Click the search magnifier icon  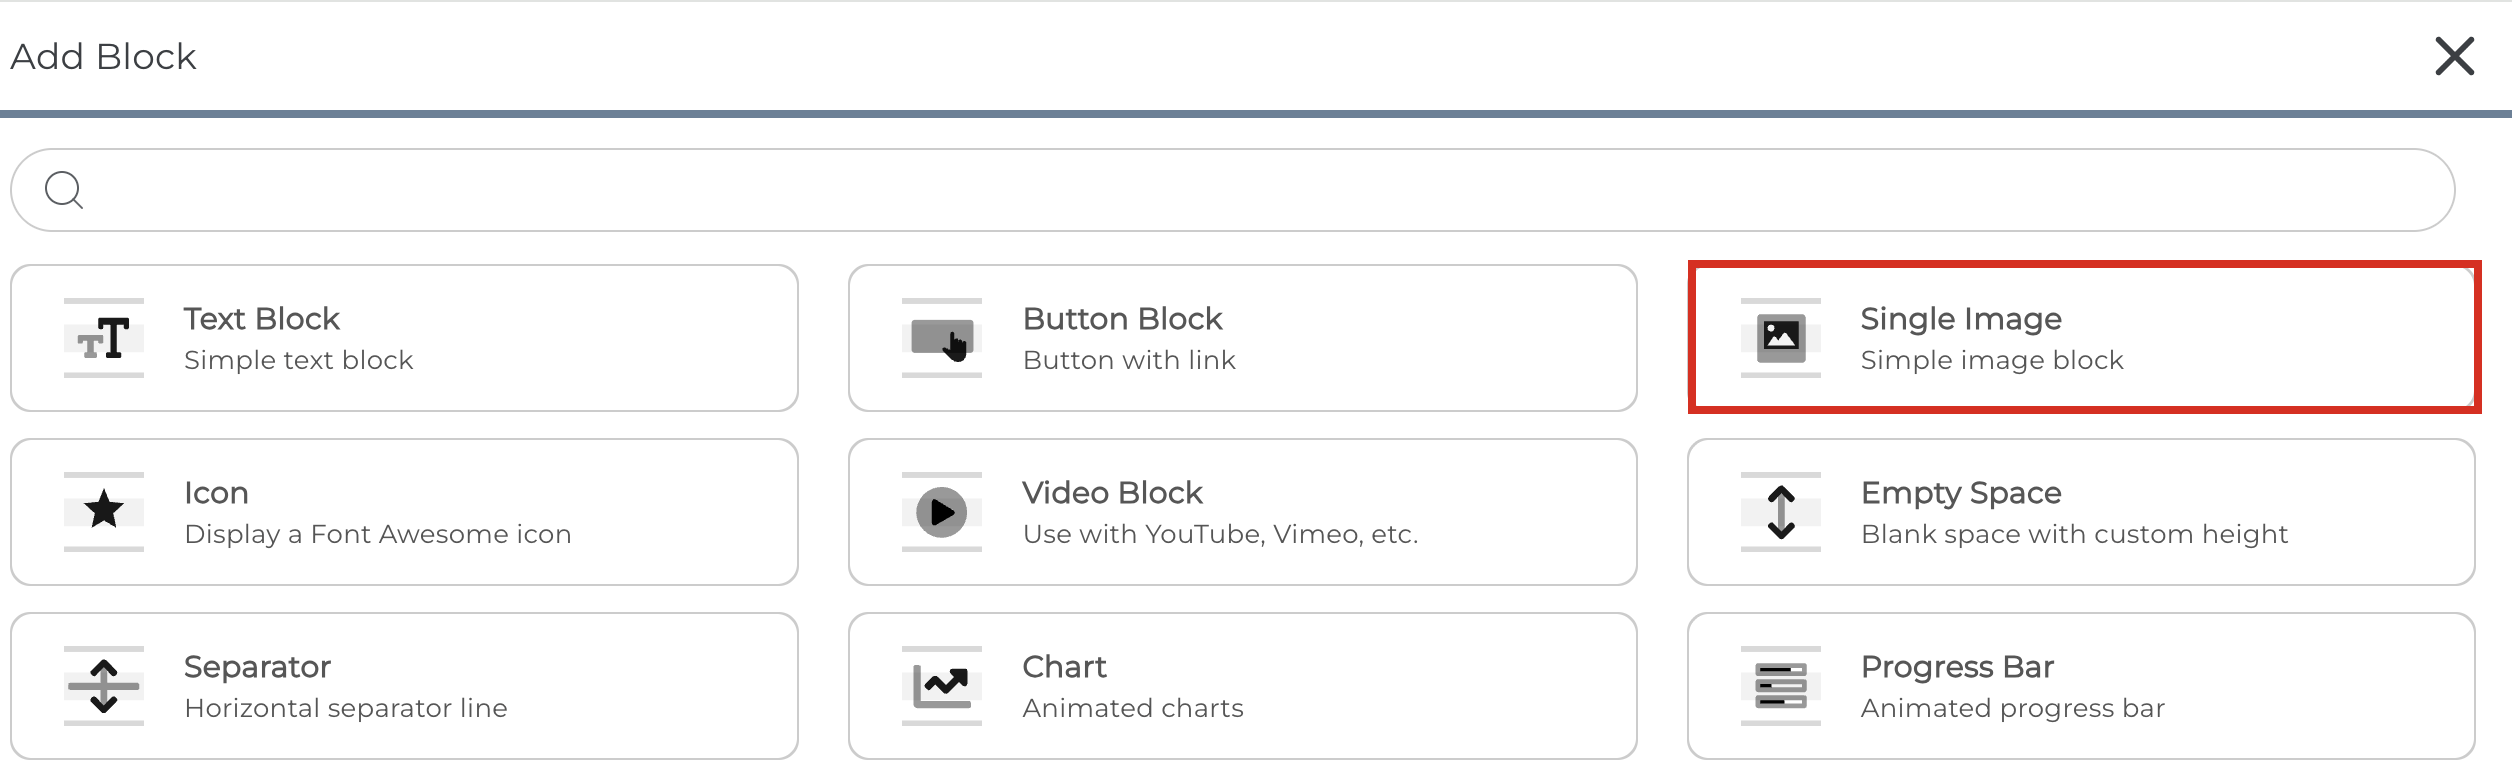click(64, 190)
